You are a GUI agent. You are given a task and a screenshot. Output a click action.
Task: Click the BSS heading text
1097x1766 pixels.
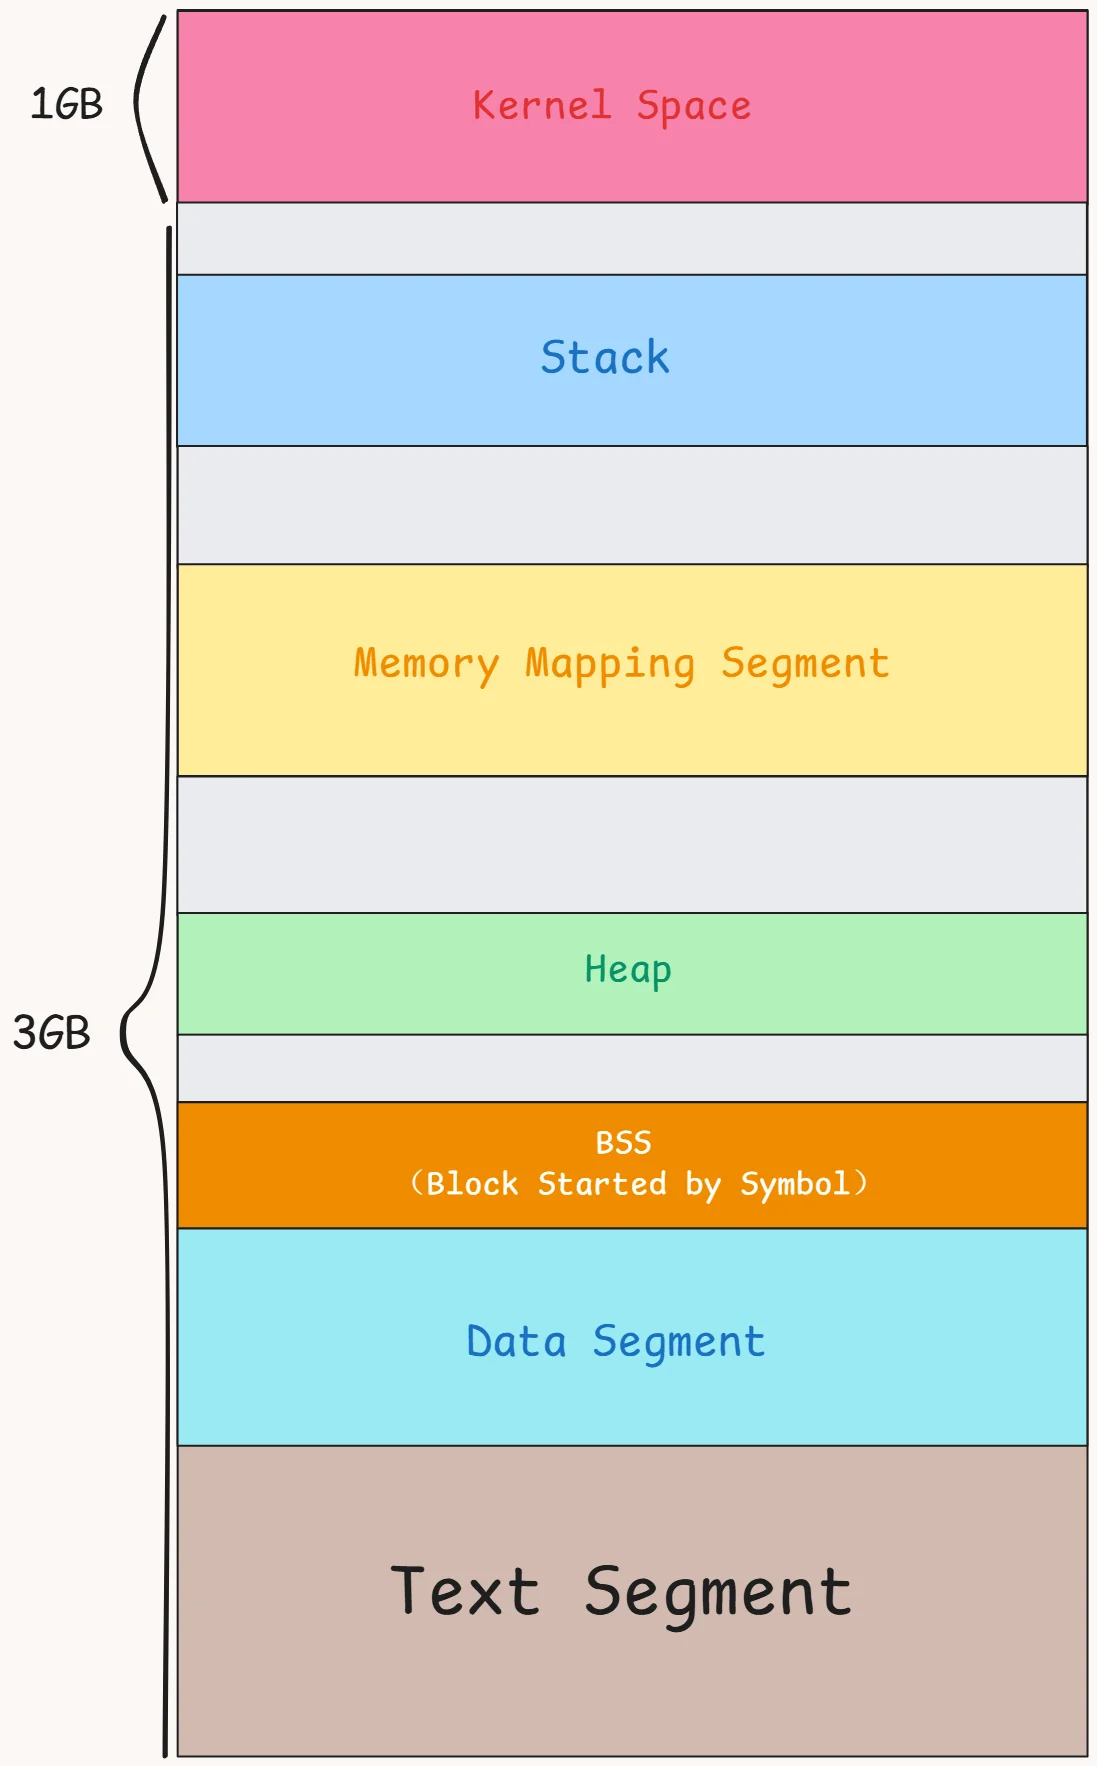(x=623, y=1142)
